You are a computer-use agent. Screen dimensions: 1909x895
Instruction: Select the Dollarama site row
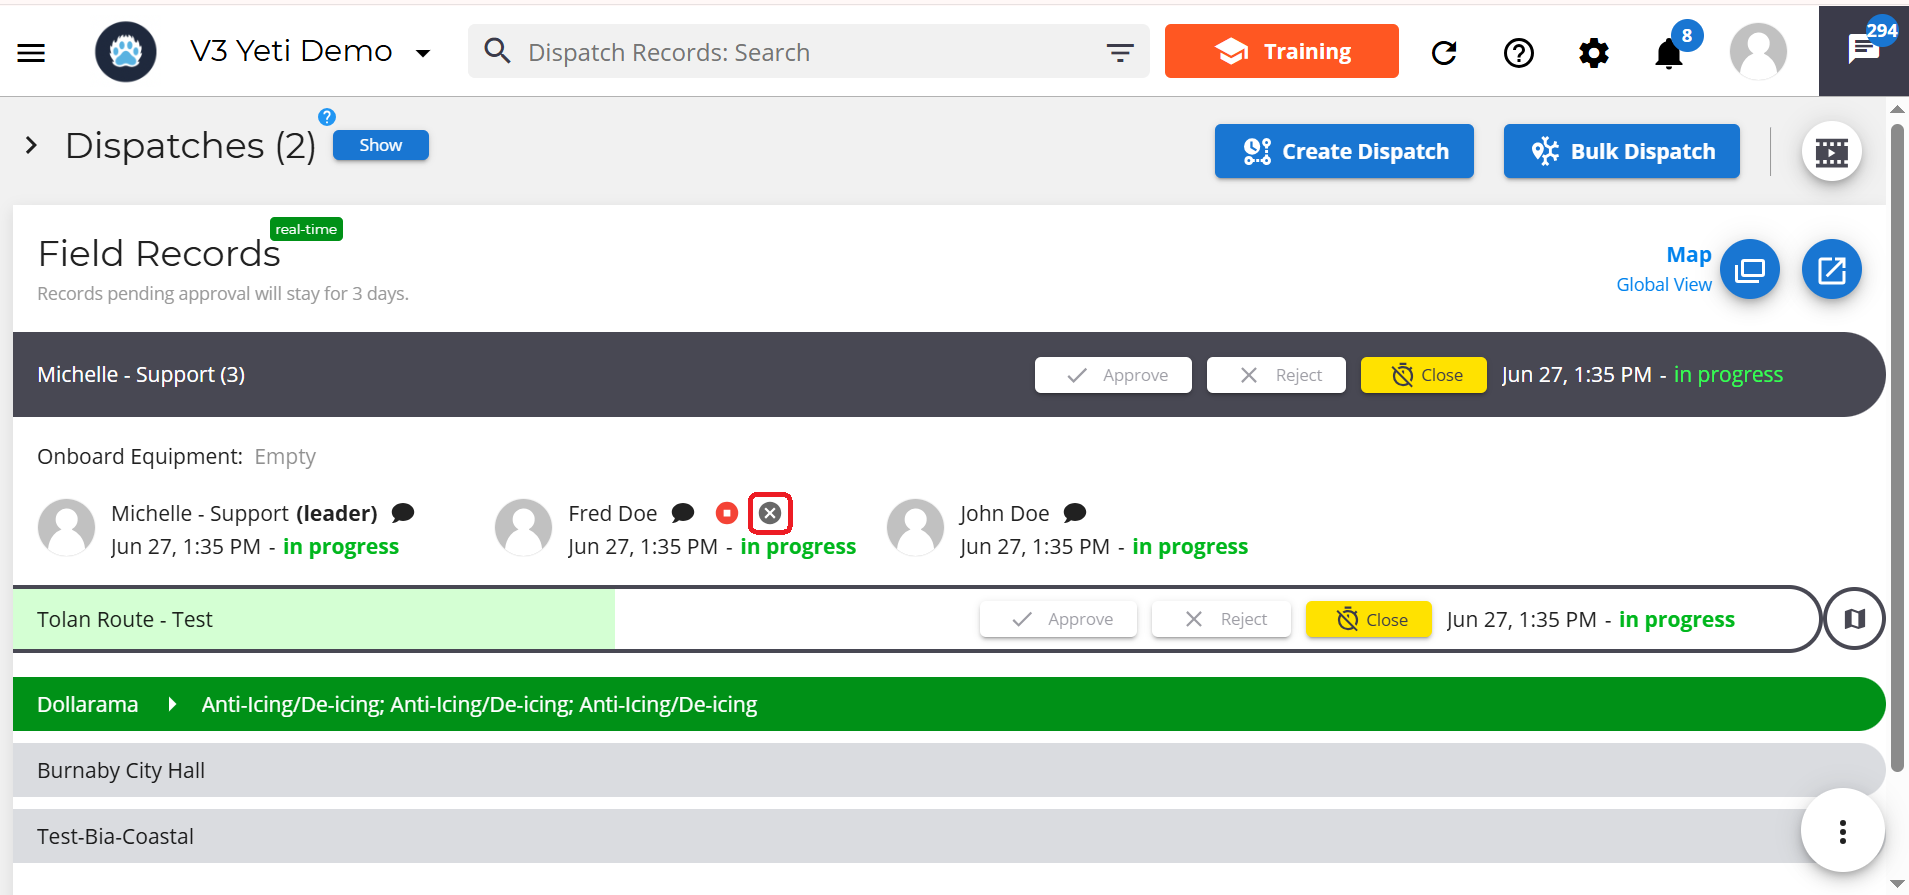949,704
